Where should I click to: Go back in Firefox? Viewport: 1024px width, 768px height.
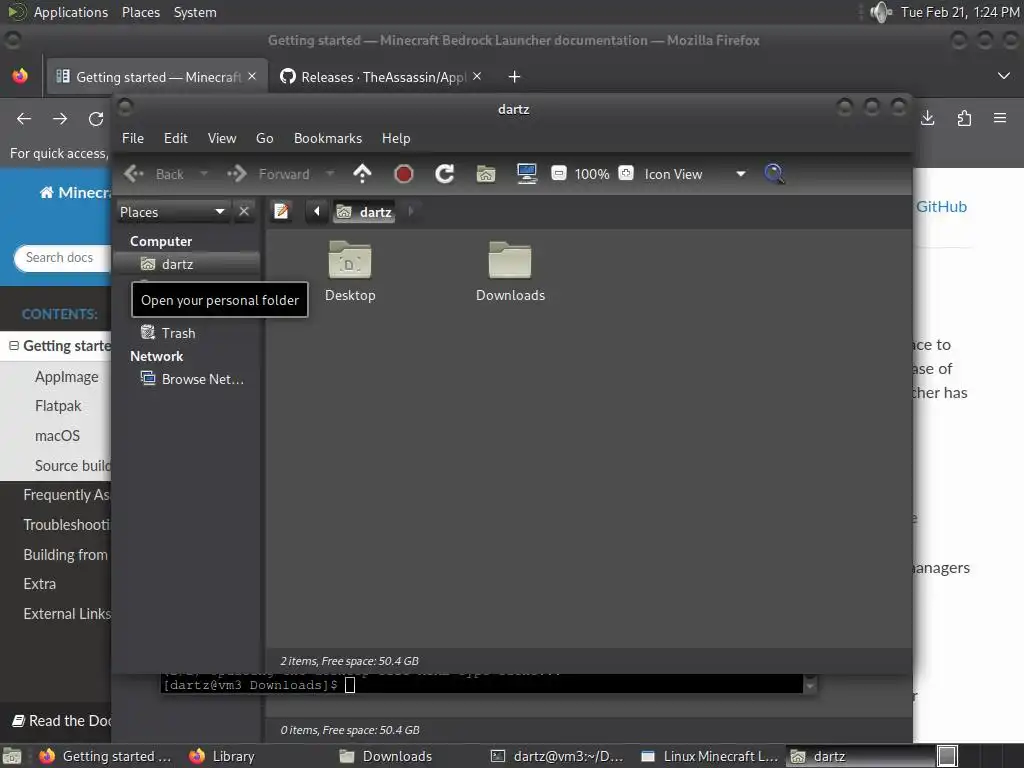pyautogui.click(x=24, y=118)
